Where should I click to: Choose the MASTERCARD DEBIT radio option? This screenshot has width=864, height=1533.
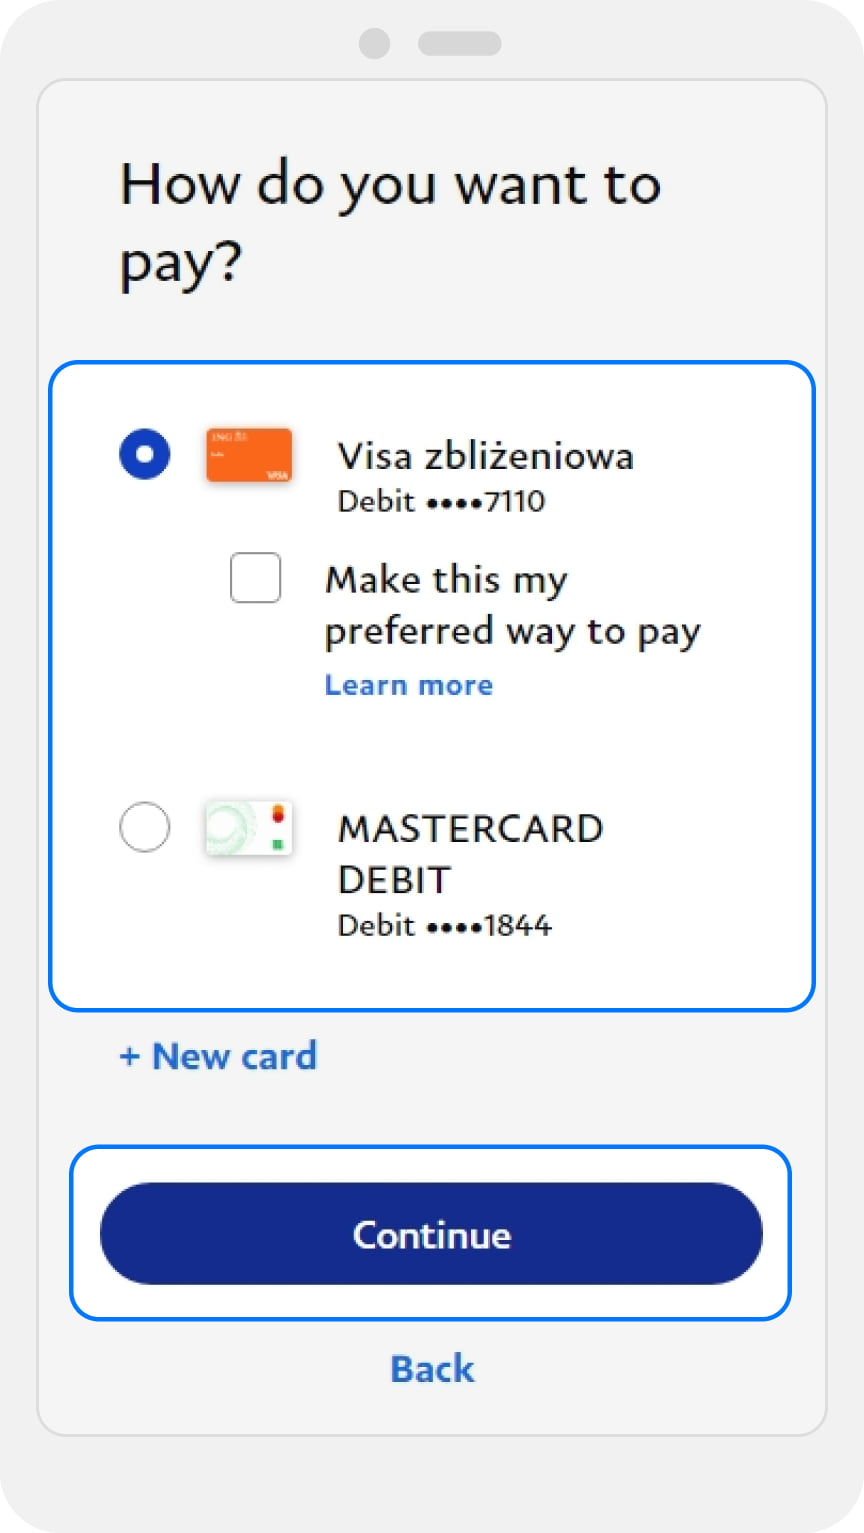click(x=144, y=827)
